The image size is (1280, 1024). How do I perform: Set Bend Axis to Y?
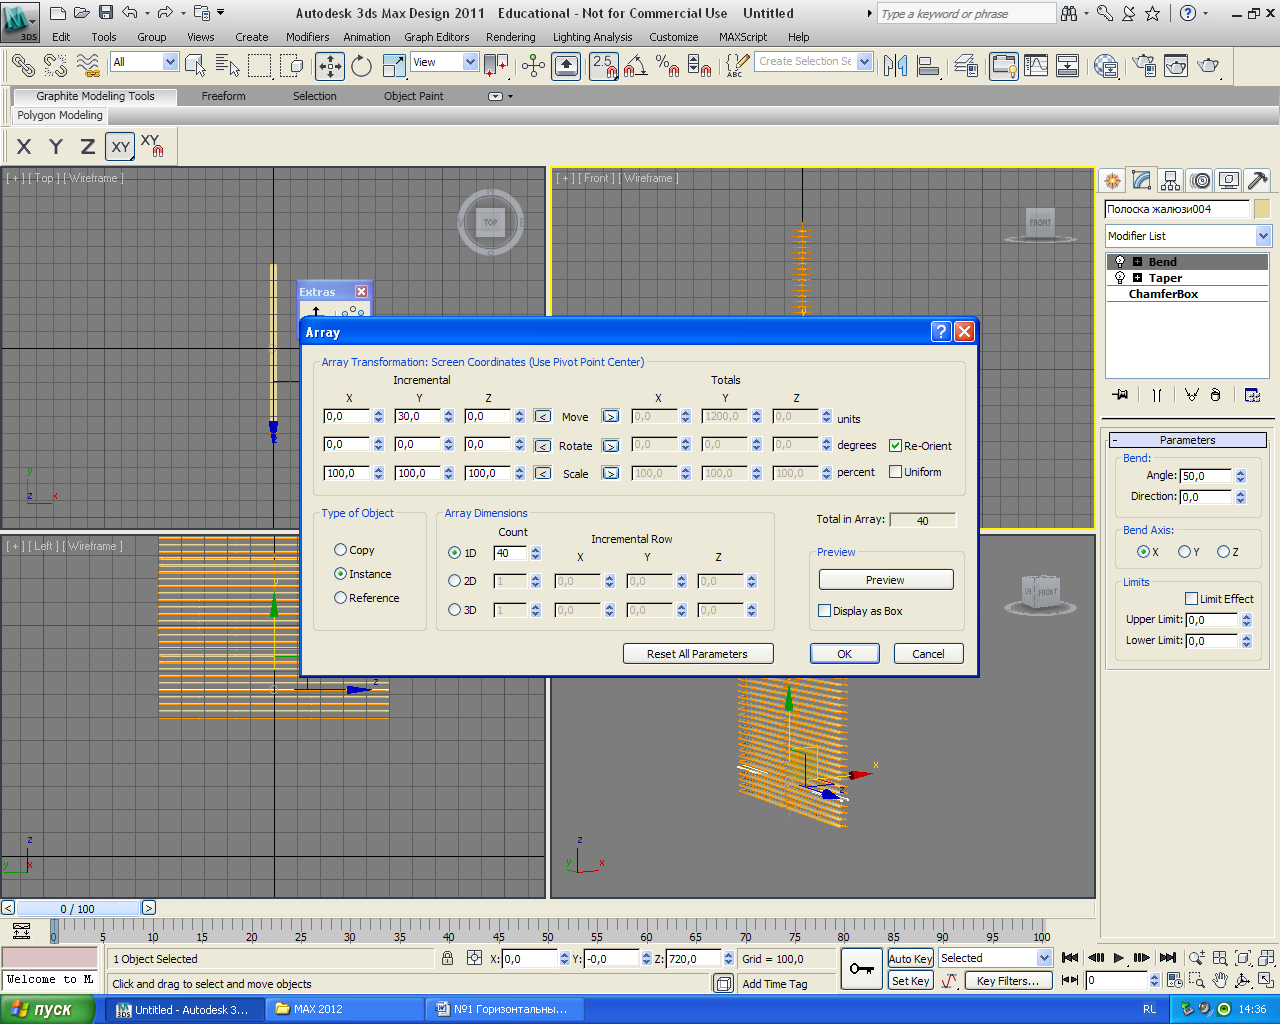tap(1184, 552)
